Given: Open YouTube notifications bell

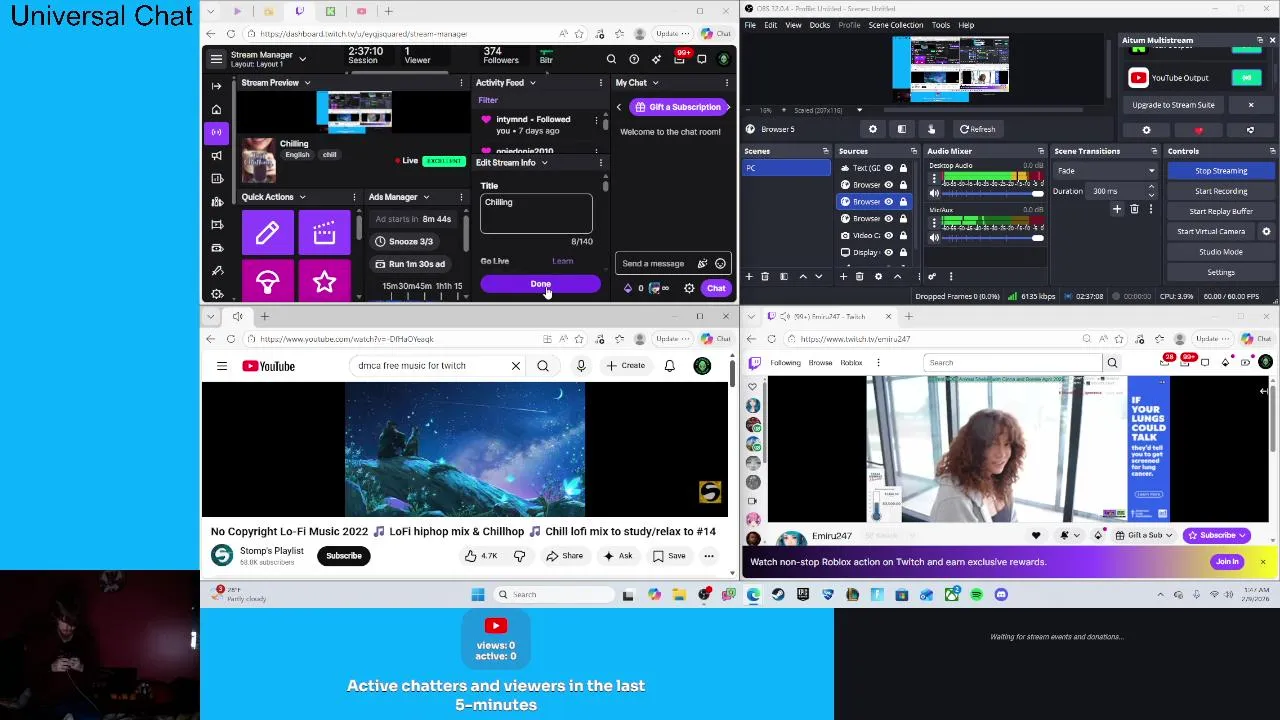Looking at the screenshot, I should tap(669, 366).
